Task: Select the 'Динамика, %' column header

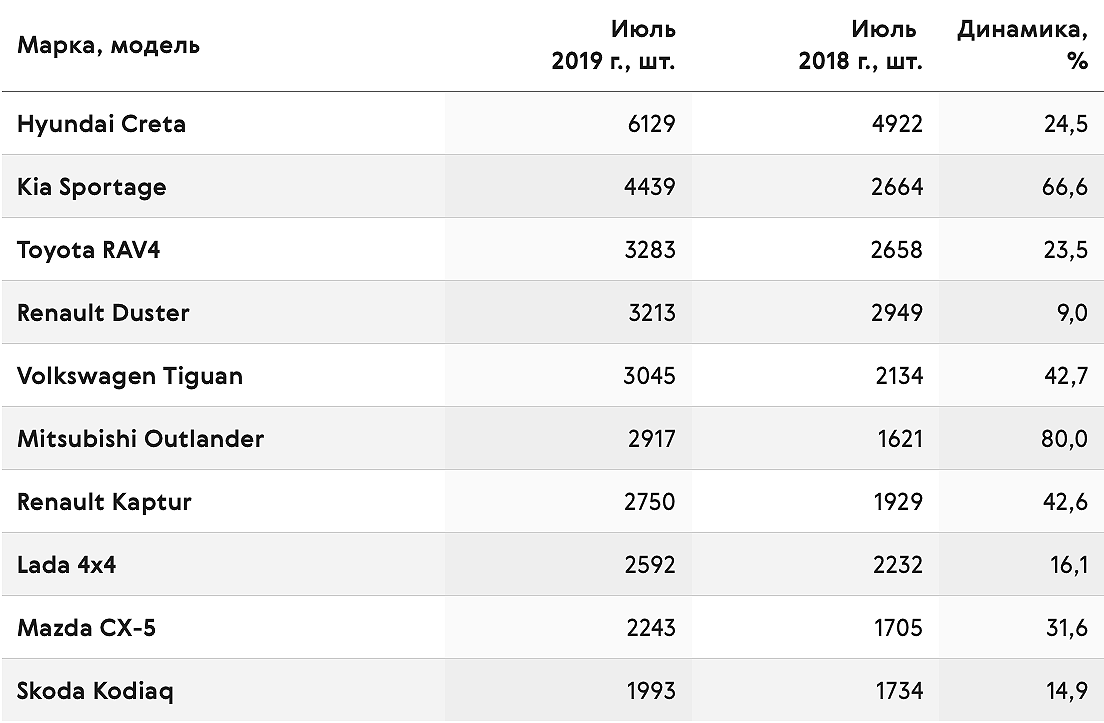Action: tap(1022, 45)
